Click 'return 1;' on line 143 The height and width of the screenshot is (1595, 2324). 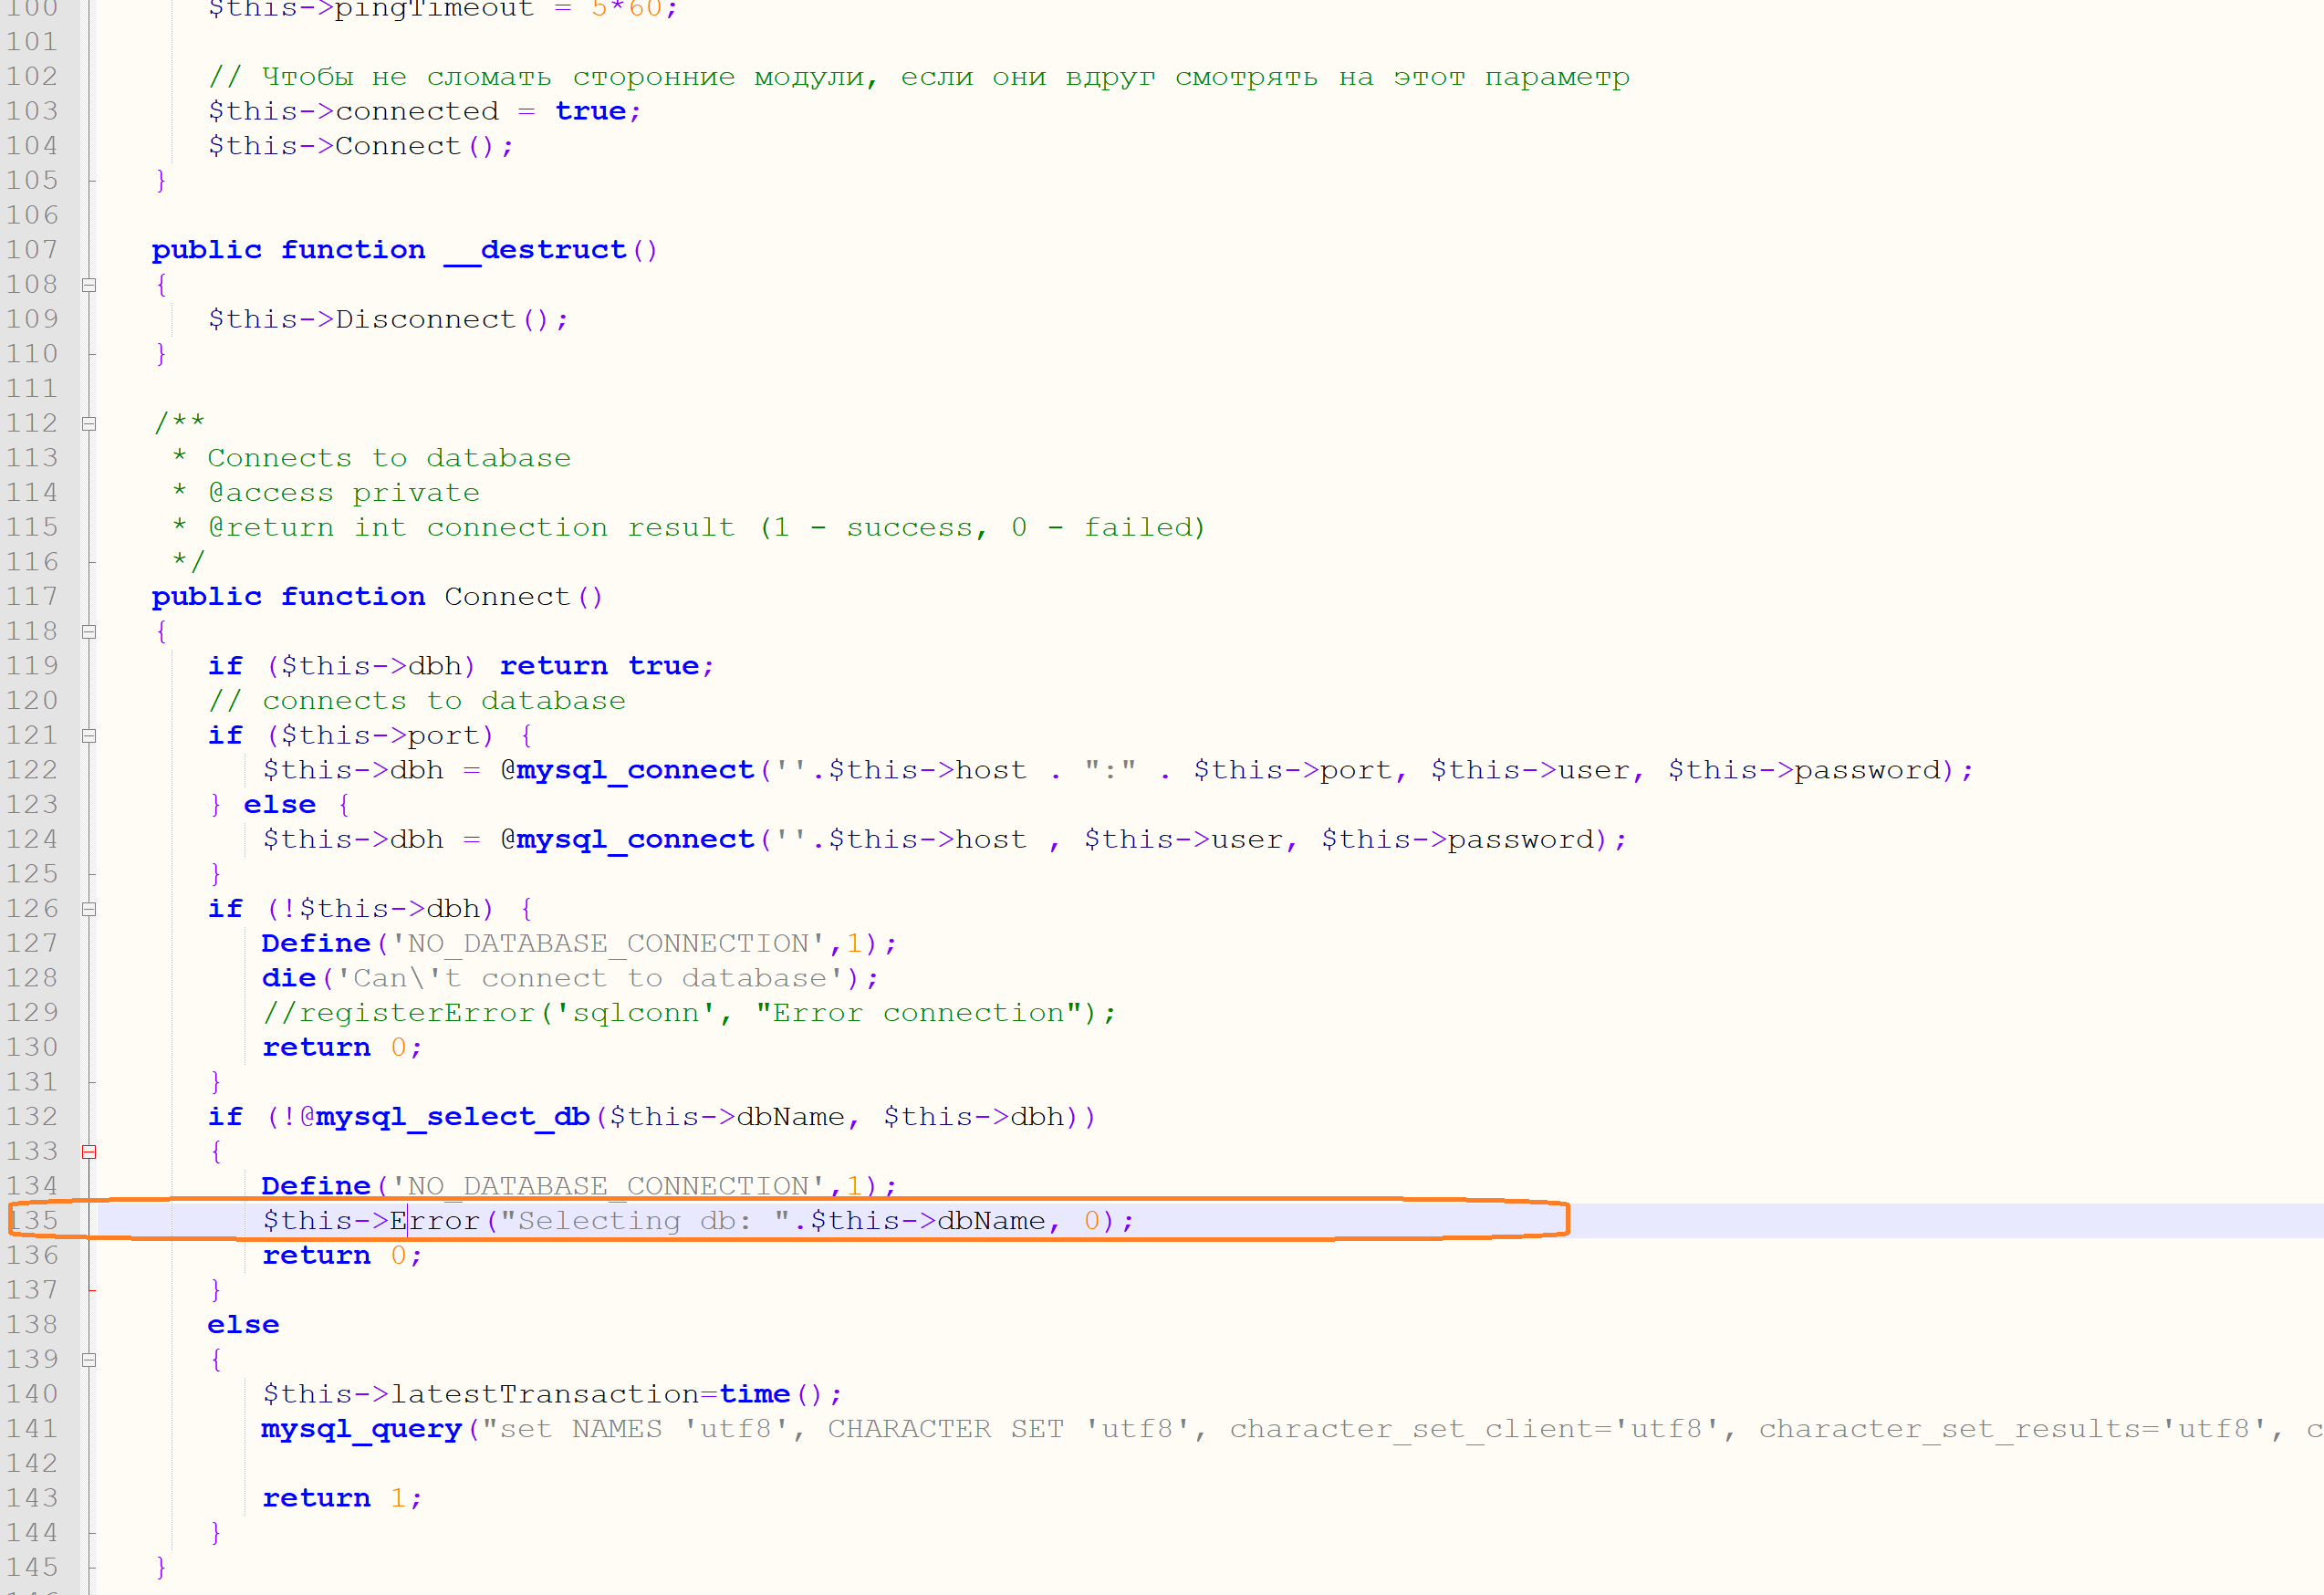342,1498
